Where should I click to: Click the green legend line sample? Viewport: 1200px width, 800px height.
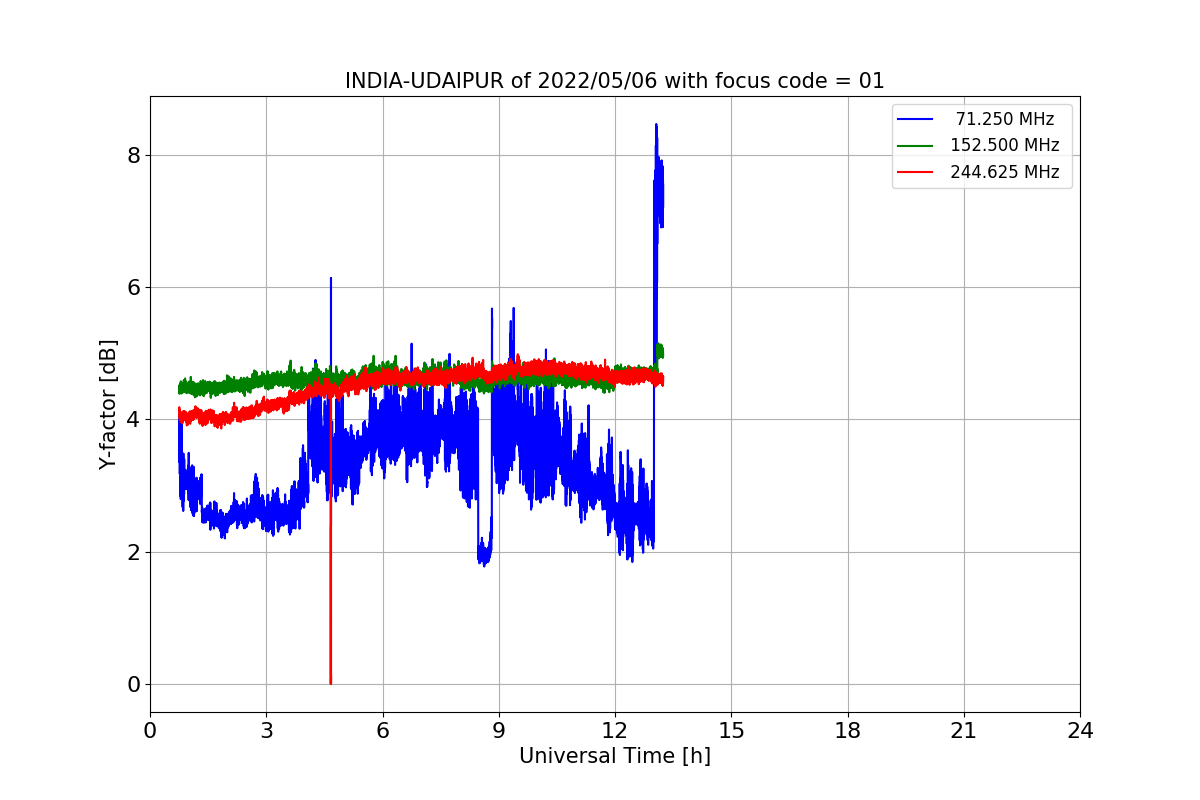(x=915, y=146)
